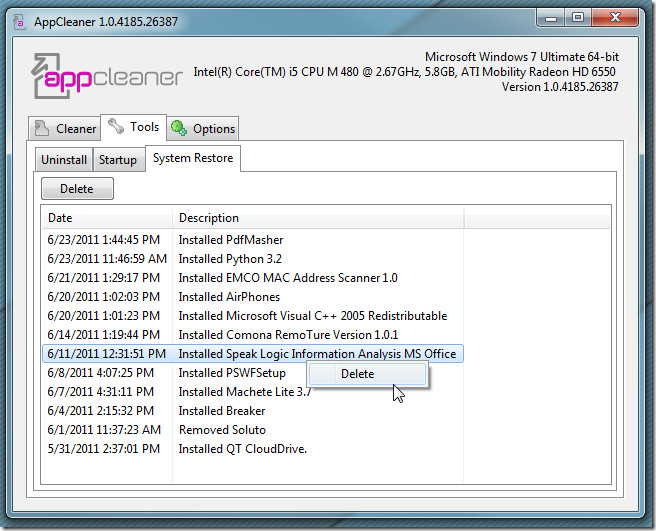Sort by the Date column header
656x531 pixels.
(x=107, y=218)
